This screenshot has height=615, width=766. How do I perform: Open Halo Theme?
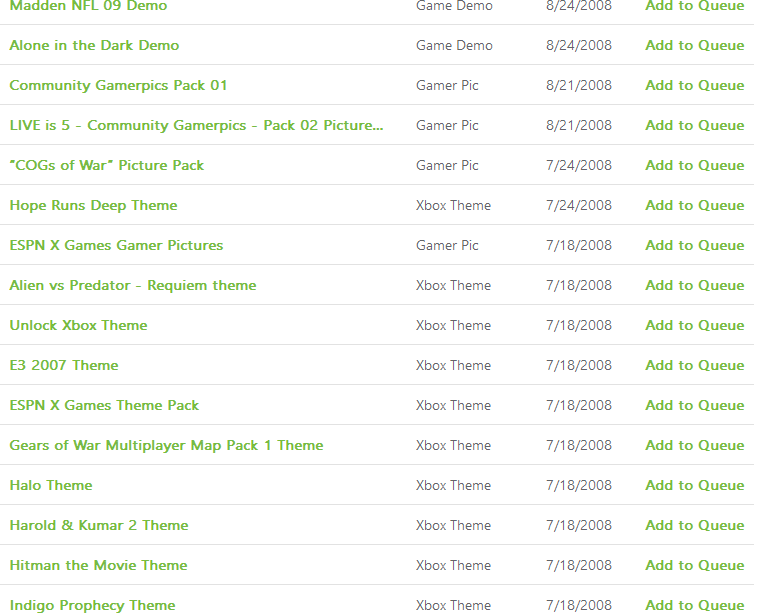tap(51, 486)
